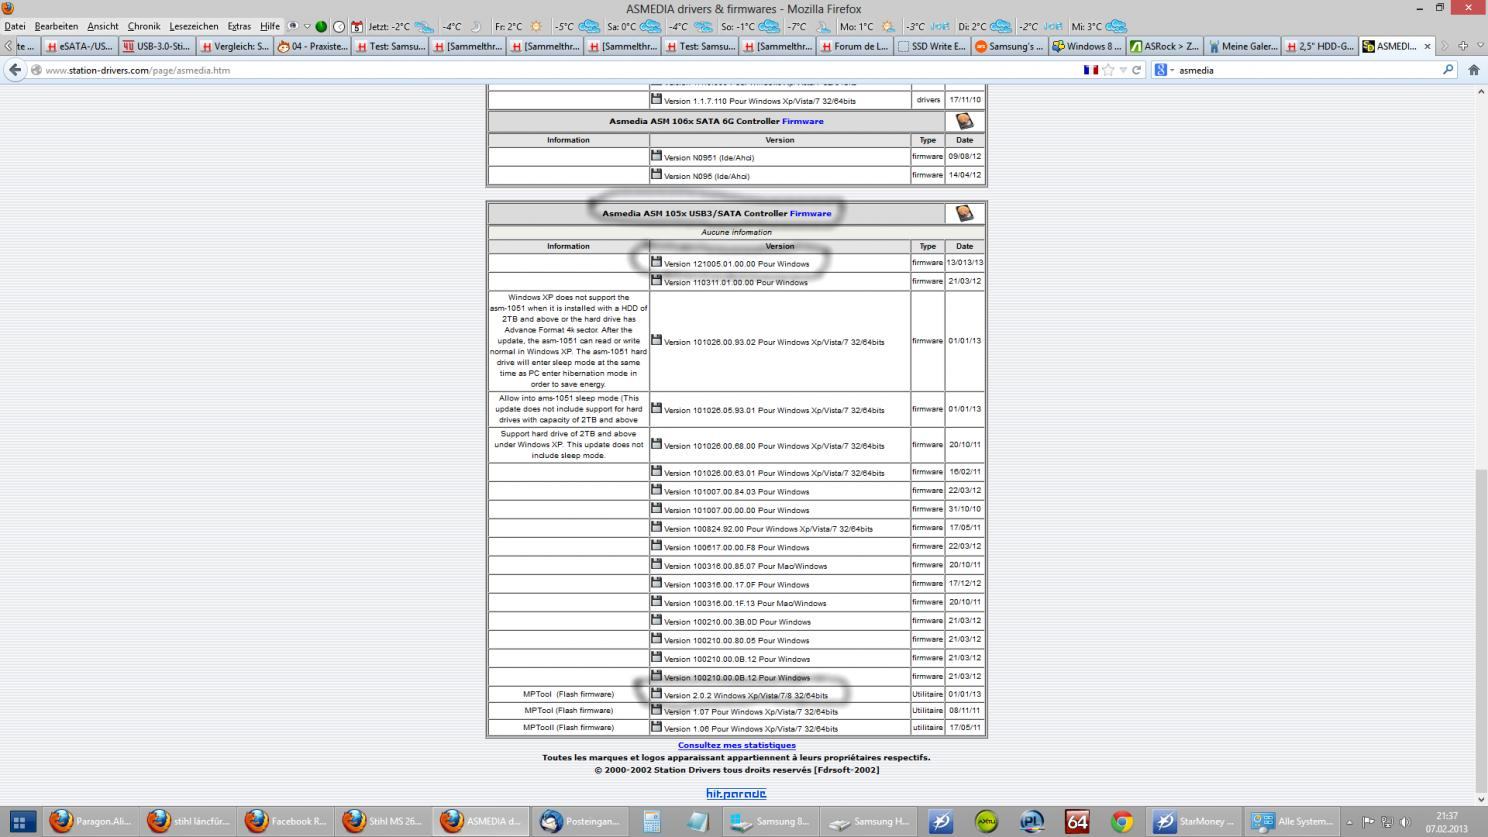The height and width of the screenshot is (837, 1488).
Task: Open Google Chrome from the taskbar
Action: (1122, 821)
